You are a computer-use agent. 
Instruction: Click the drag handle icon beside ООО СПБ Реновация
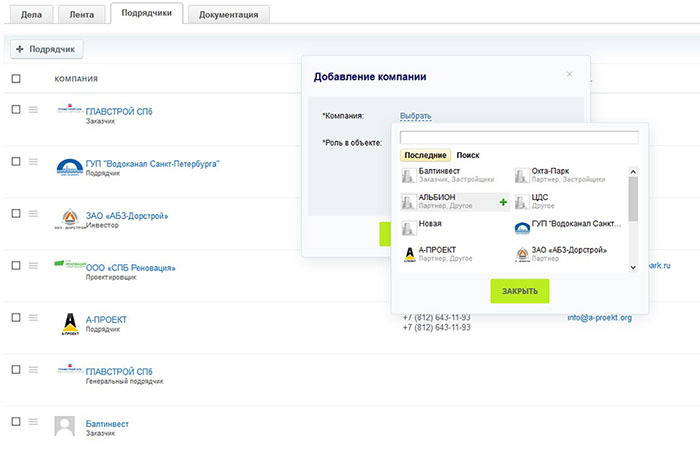(x=33, y=266)
